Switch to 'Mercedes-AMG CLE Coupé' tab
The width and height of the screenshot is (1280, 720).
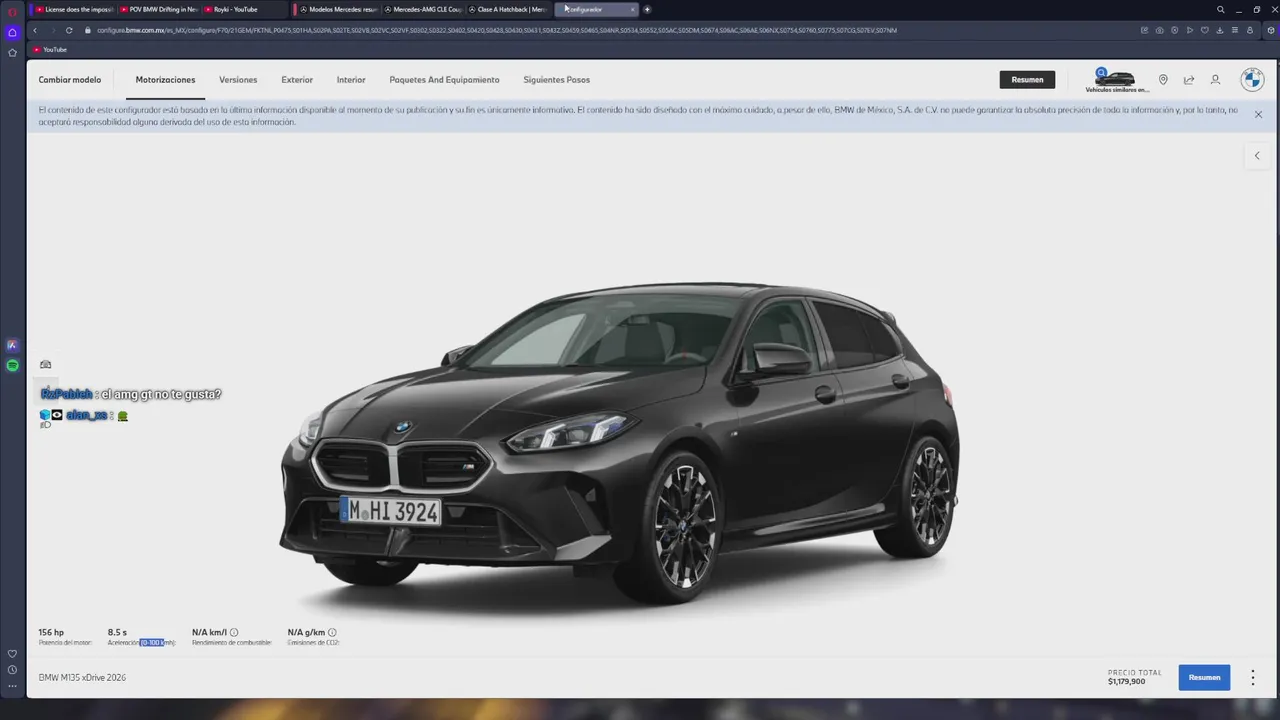(423, 10)
